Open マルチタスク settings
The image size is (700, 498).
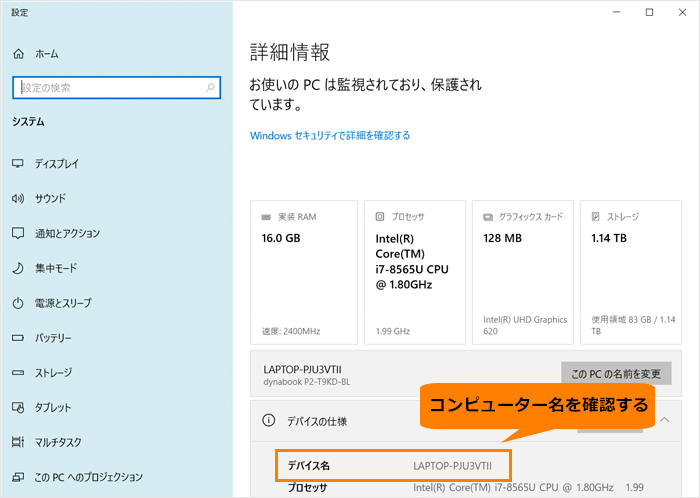click(58, 442)
